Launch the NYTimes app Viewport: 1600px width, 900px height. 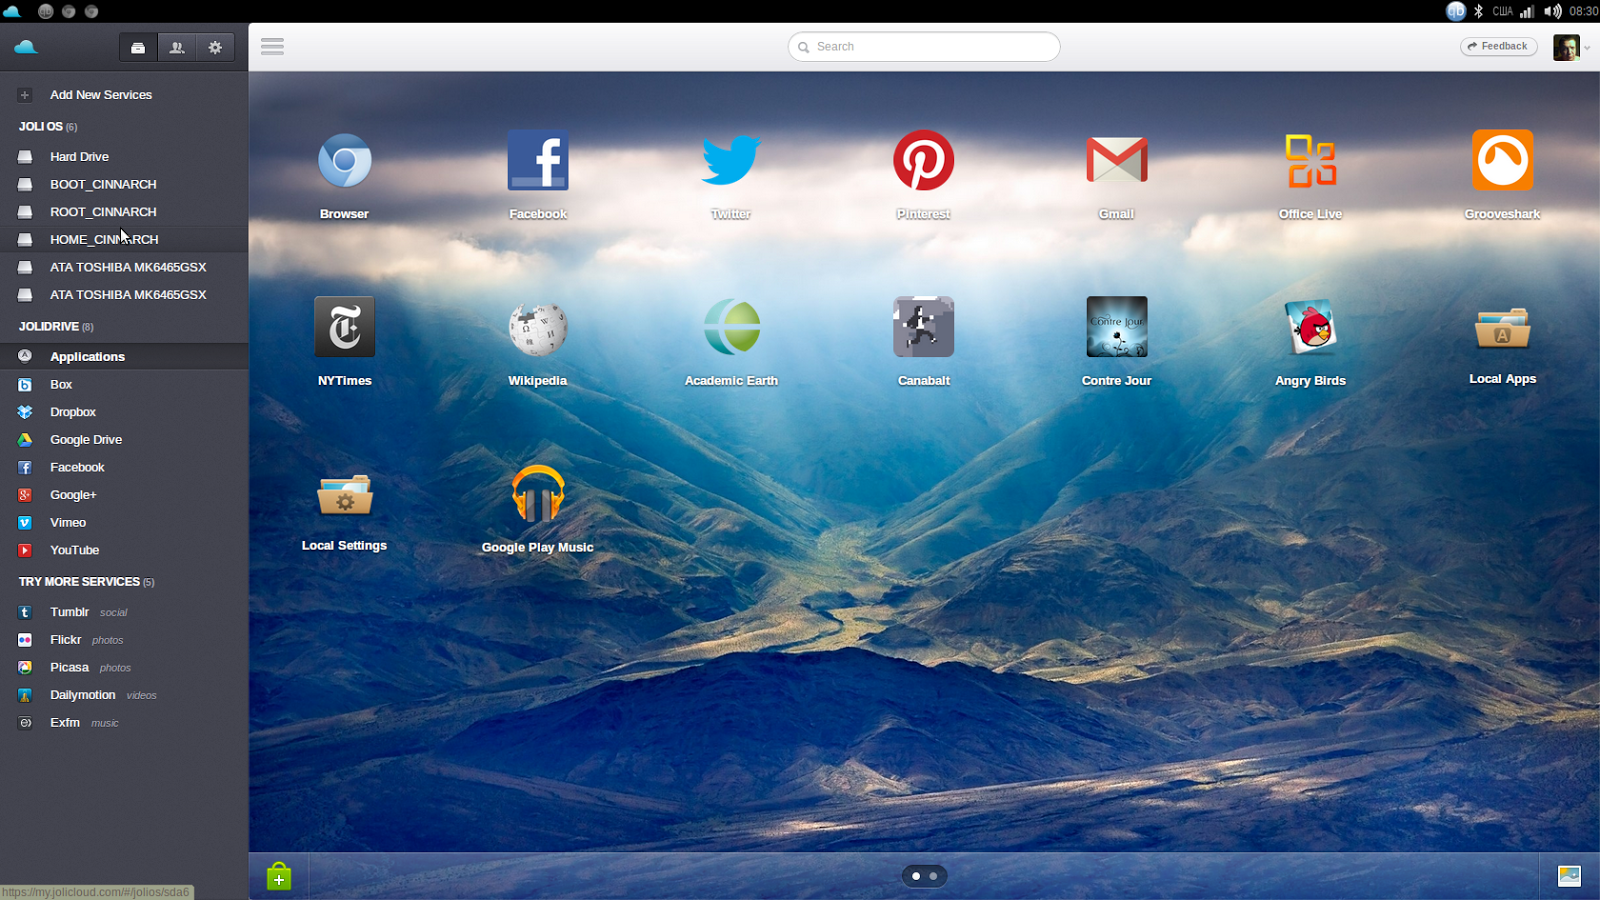344,327
